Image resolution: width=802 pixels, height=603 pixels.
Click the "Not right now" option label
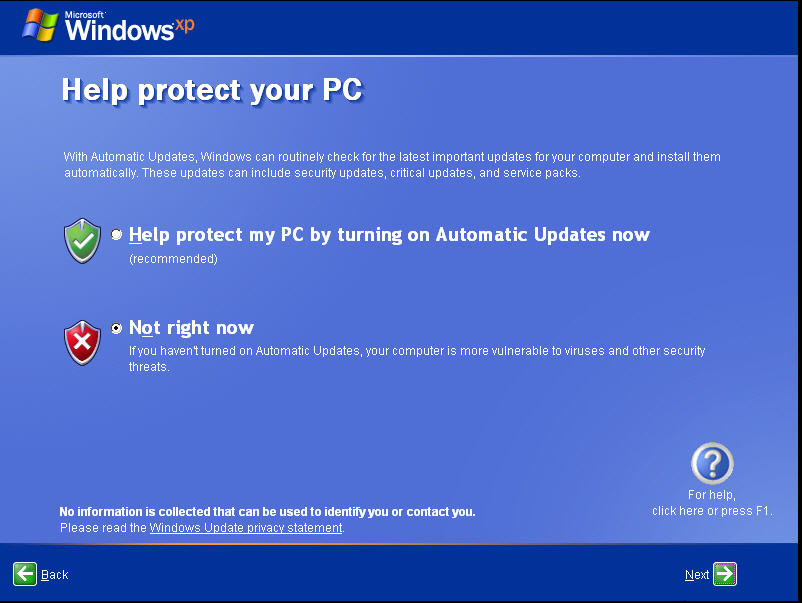(192, 328)
